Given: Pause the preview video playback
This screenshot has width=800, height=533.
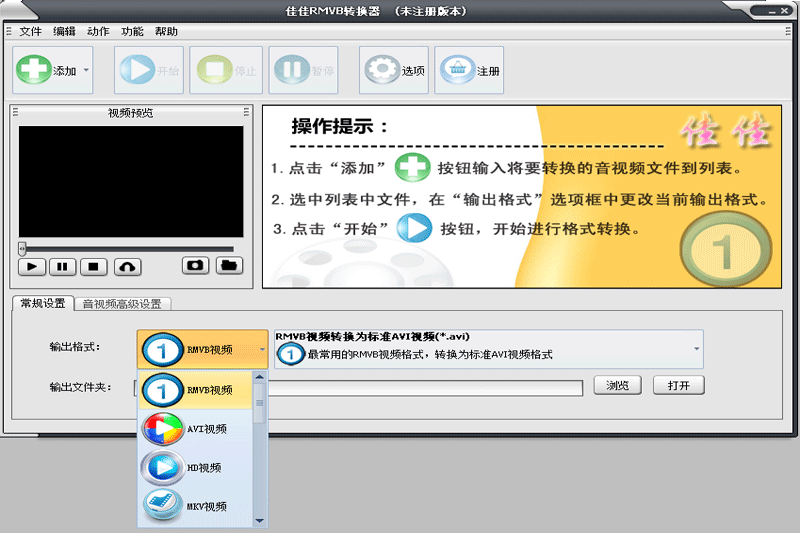Looking at the screenshot, I should click(x=62, y=267).
